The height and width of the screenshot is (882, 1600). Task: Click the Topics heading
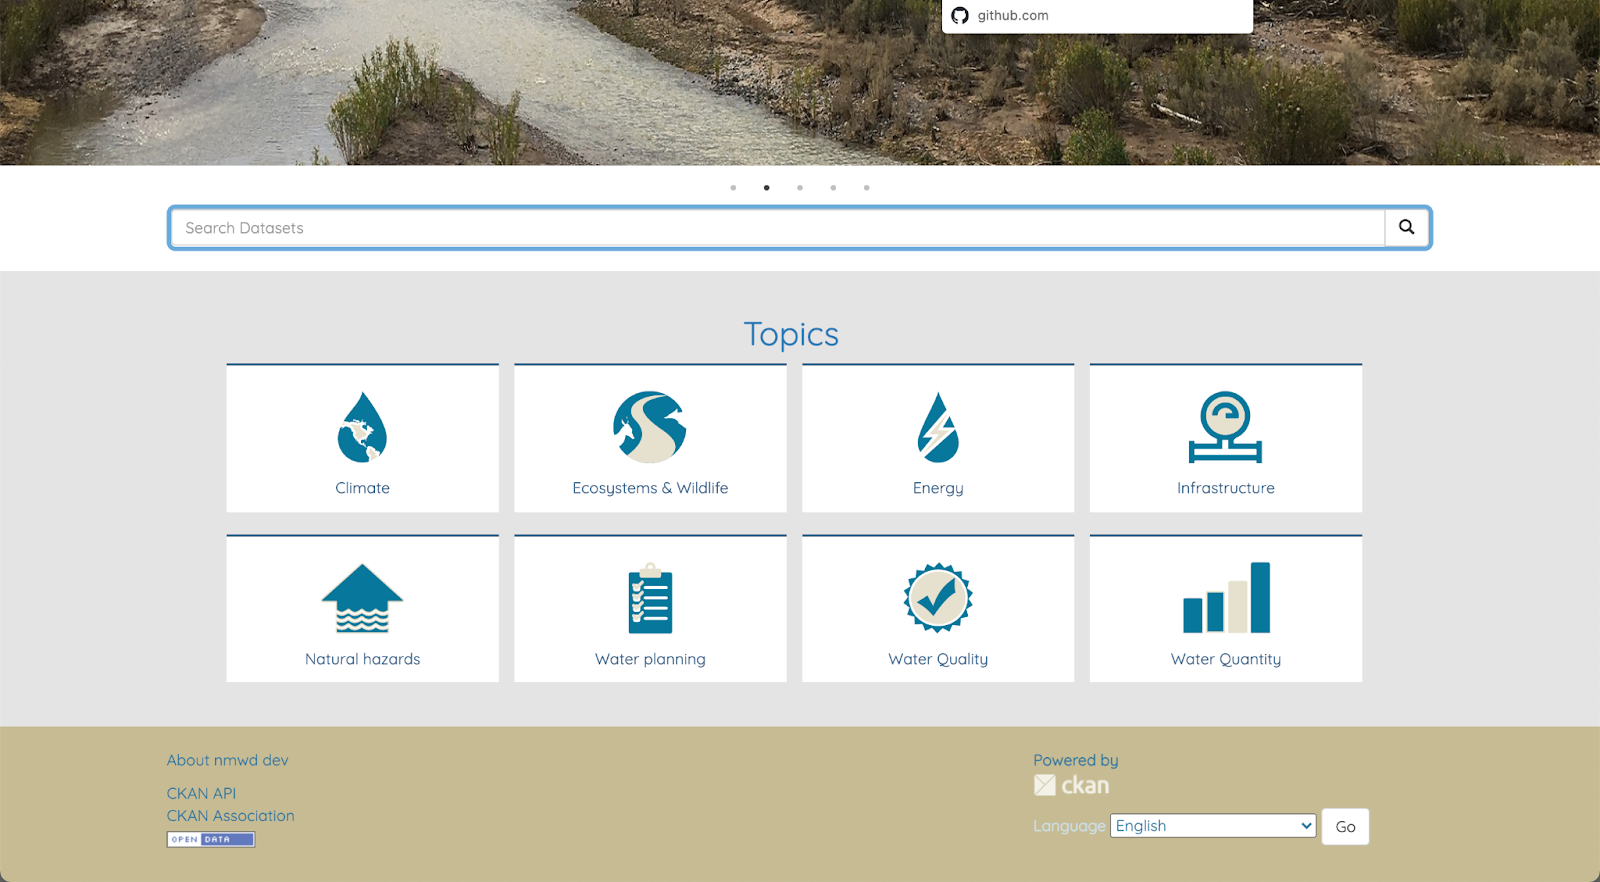(x=791, y=334)
